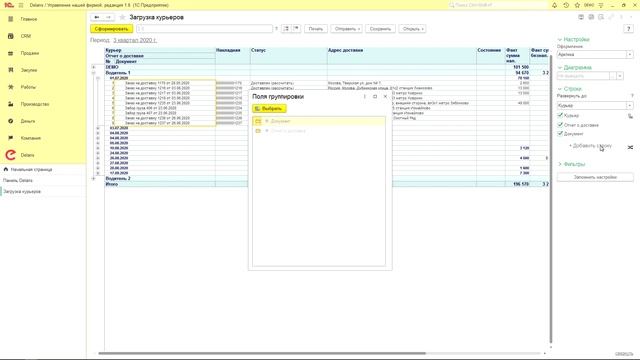Open the Производство section in sidebar
Screen dimensions: 640x360
(35, 104)
